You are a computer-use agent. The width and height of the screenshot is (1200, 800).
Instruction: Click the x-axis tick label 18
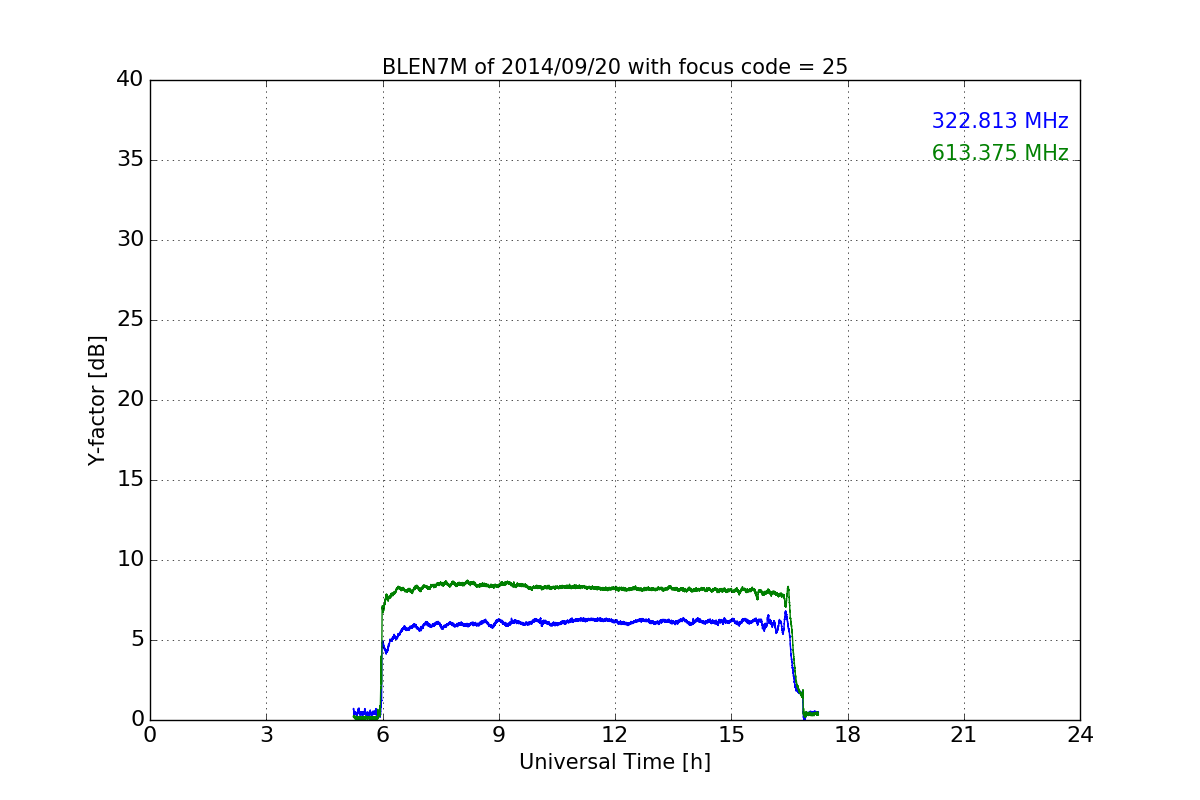tap(848, 735)
